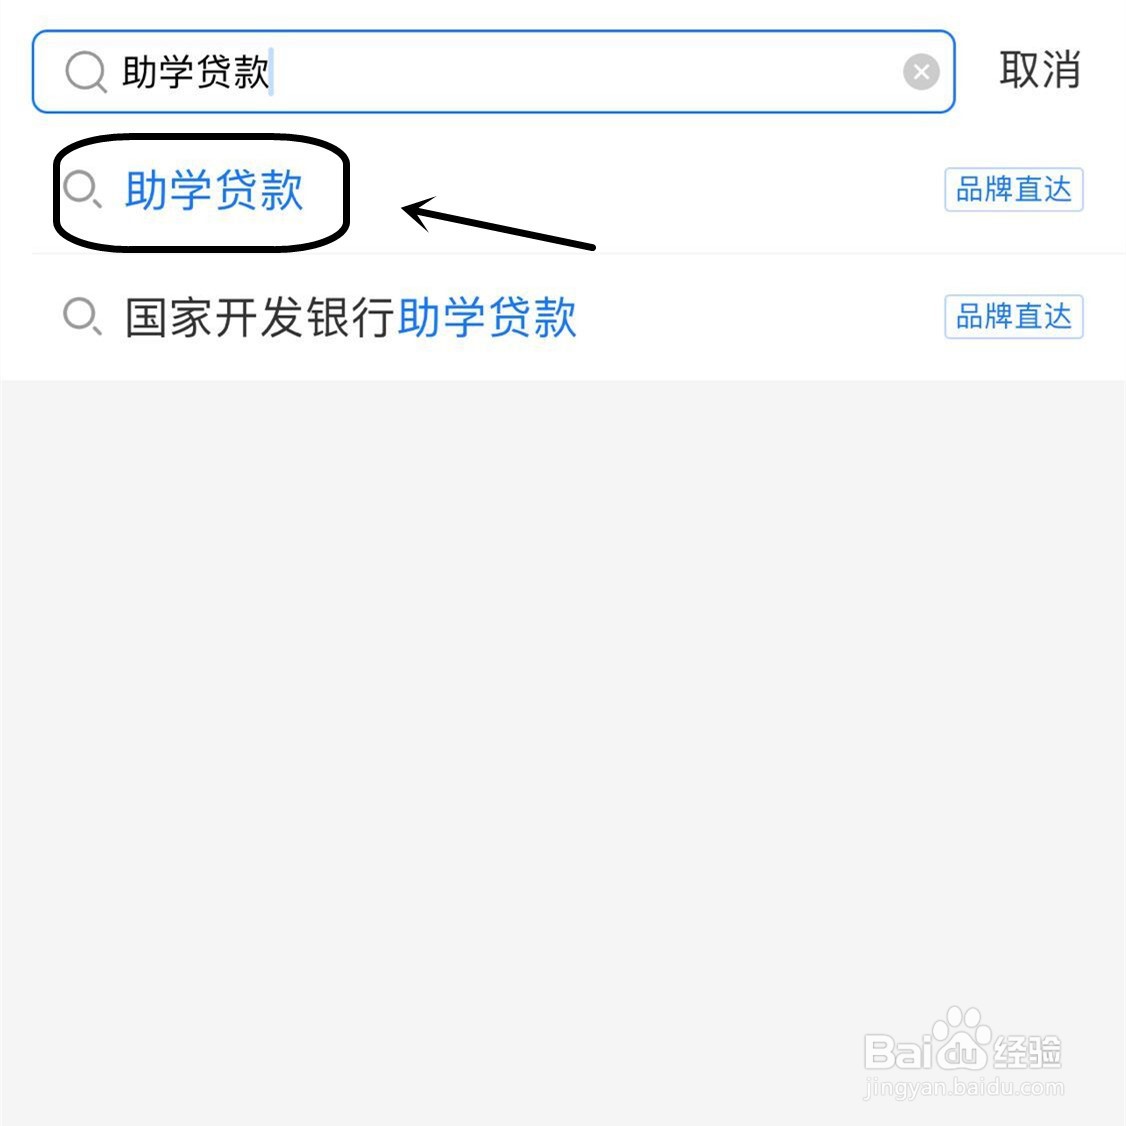Tap the 取消 cancel button

tap(1039, 70)
